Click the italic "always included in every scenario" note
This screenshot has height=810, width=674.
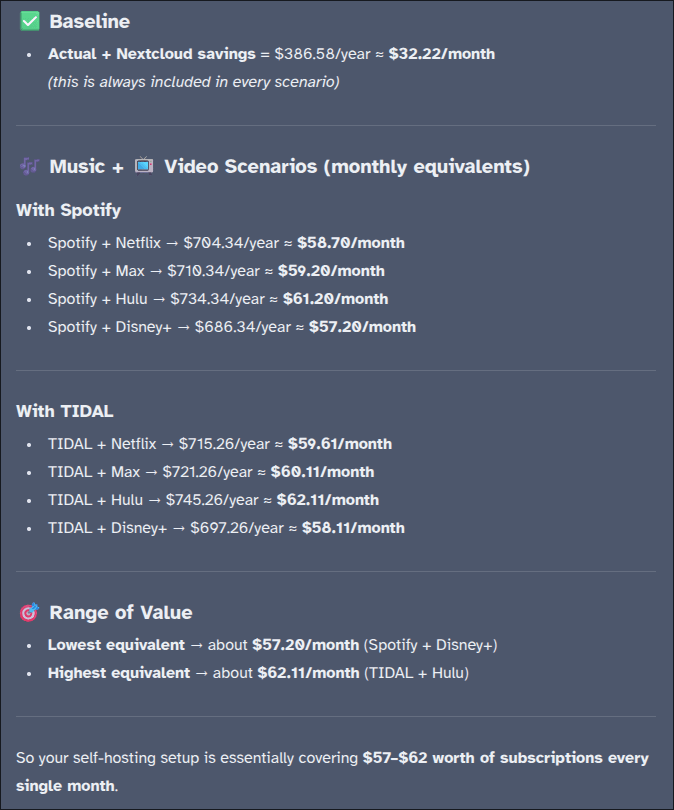[193, 82]
